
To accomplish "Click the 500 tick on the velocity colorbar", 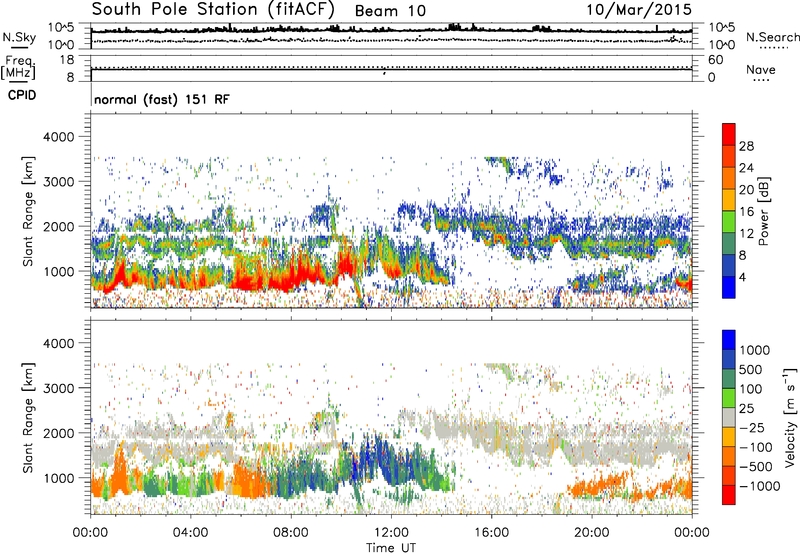I will [x=752, y=369].
